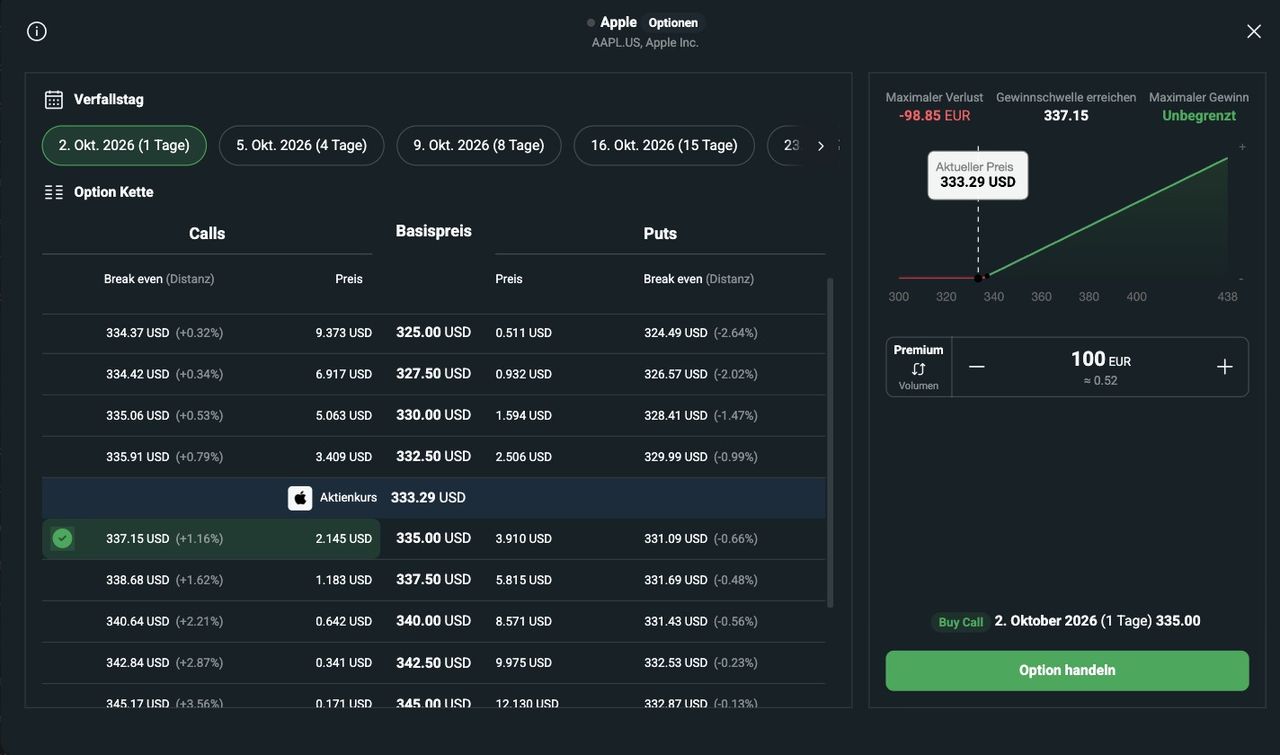The height and width of the screenshot is (755, 1280).
Task: Click the Aktueller Preis 333.29 USD tooltip
Action: coord(978,175)
